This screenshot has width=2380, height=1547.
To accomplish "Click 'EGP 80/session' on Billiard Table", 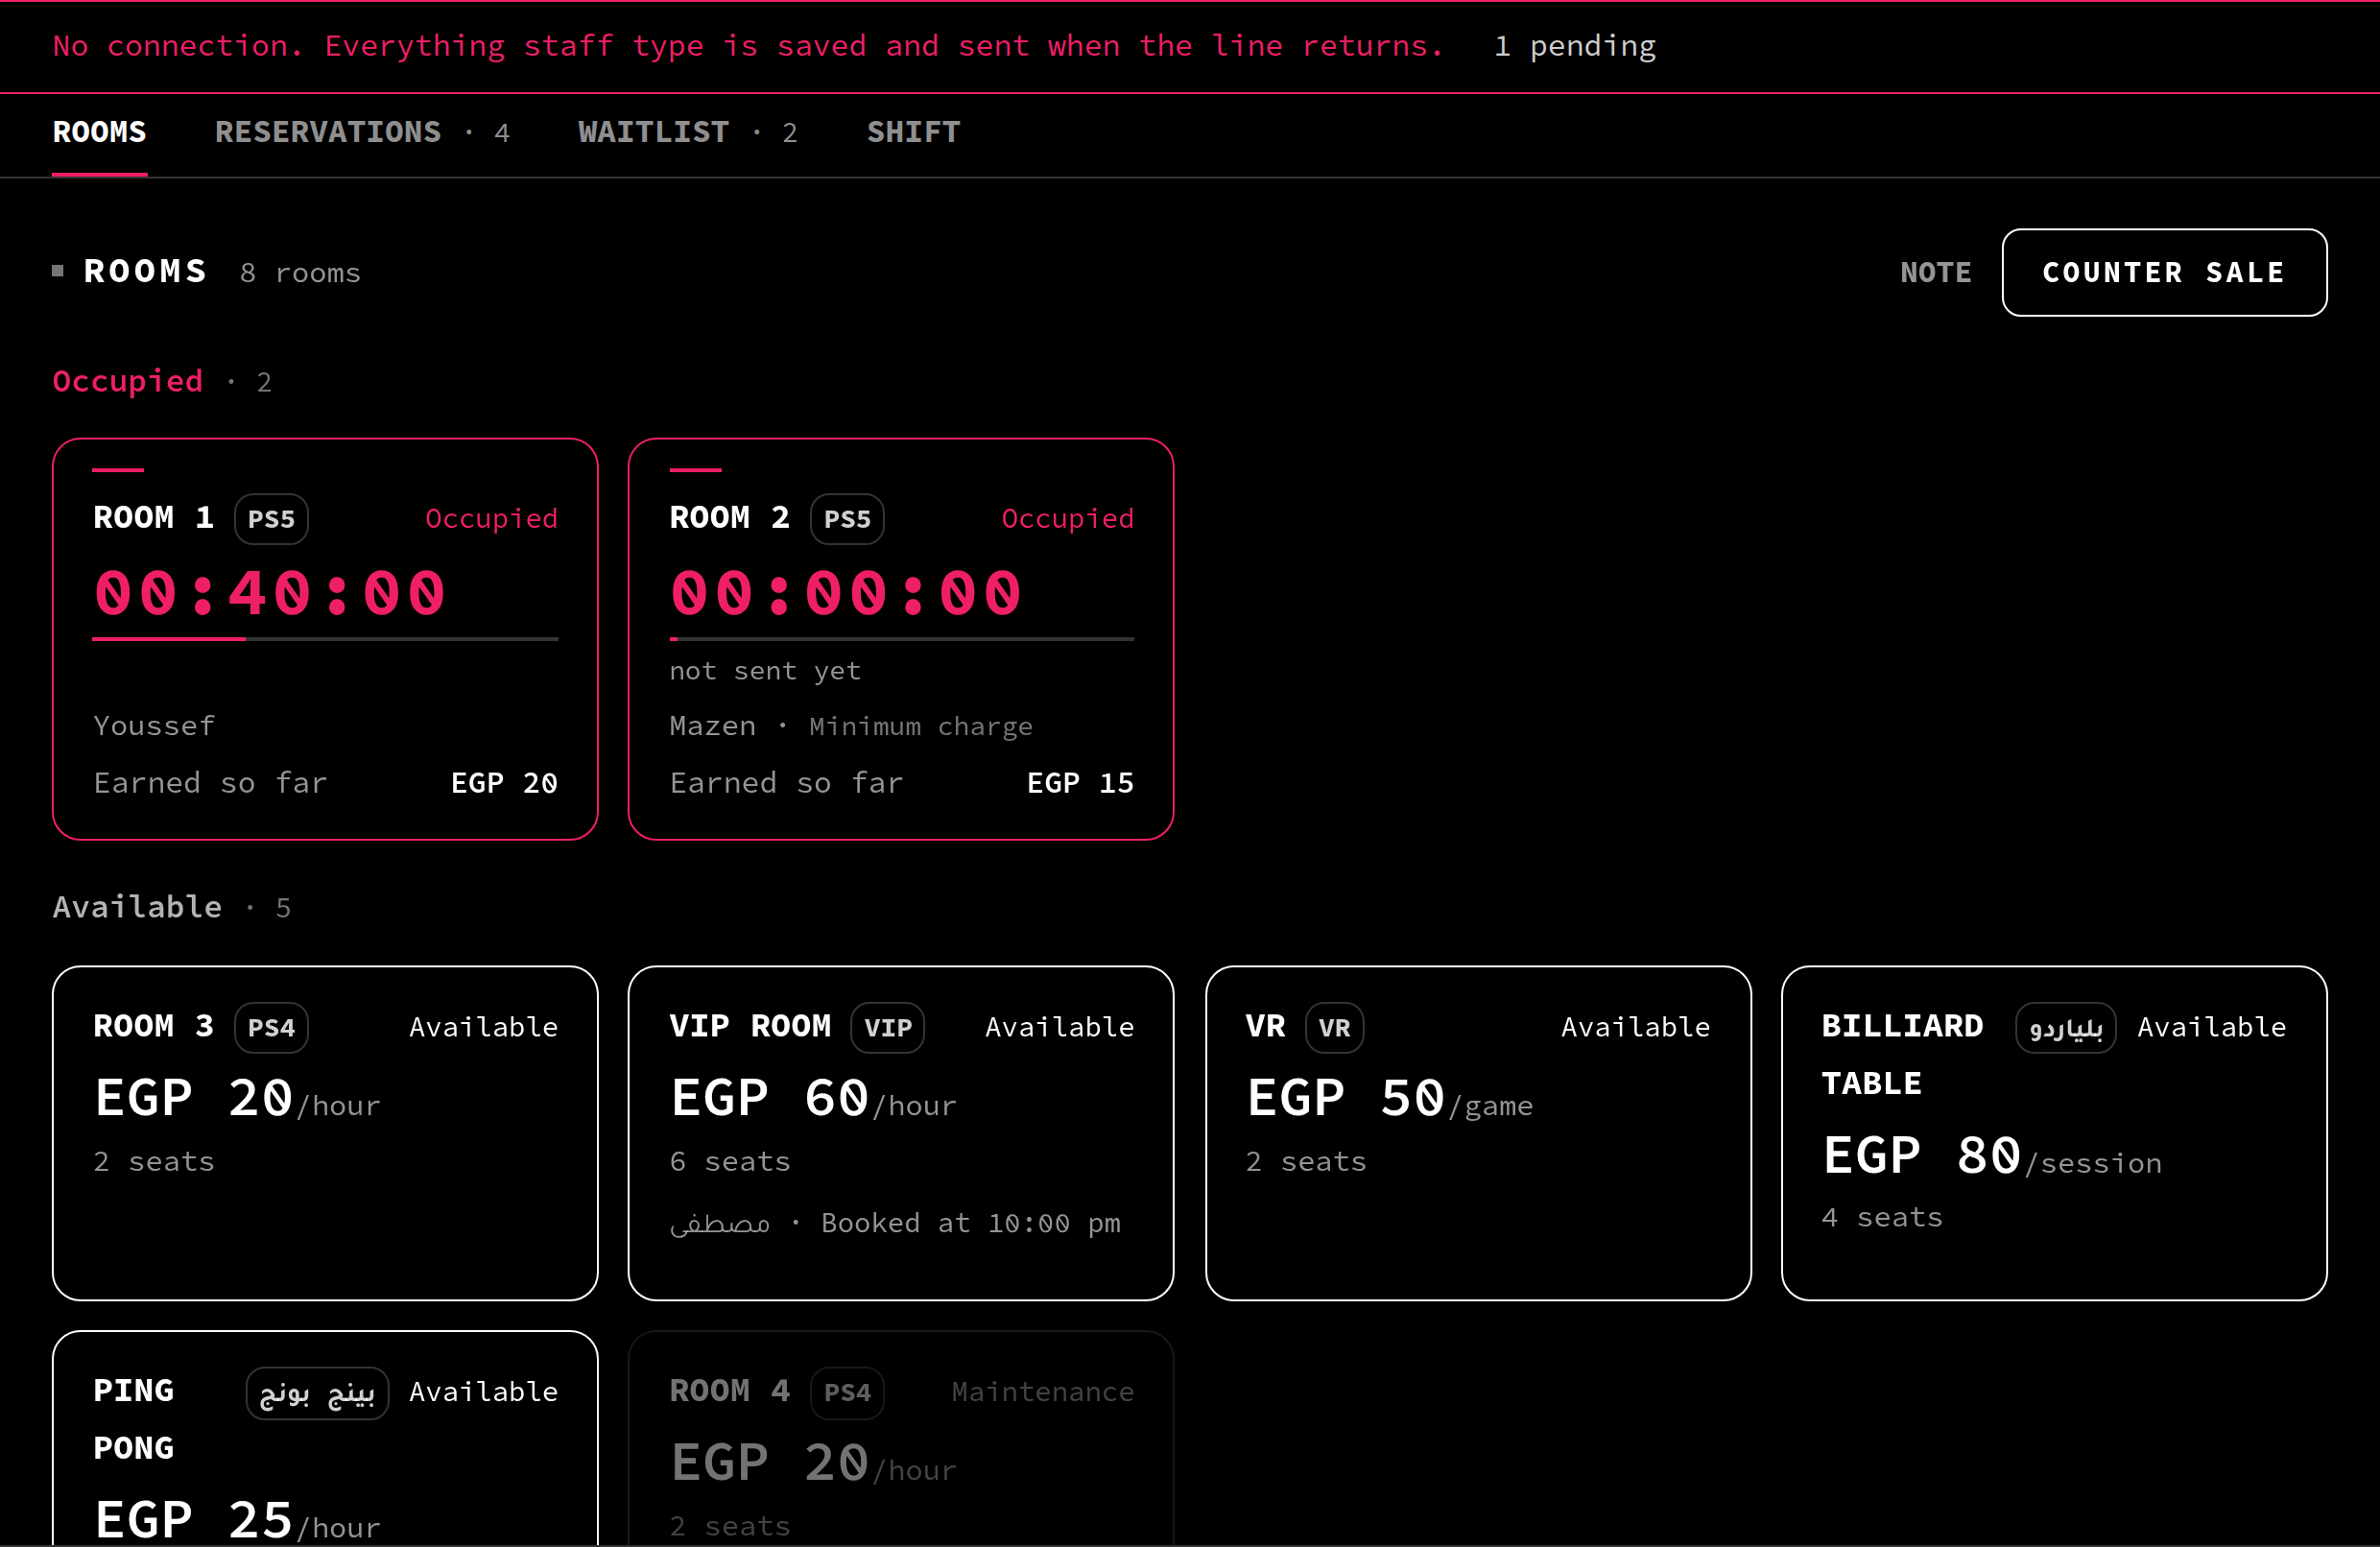I will tap(1992, 1157).
